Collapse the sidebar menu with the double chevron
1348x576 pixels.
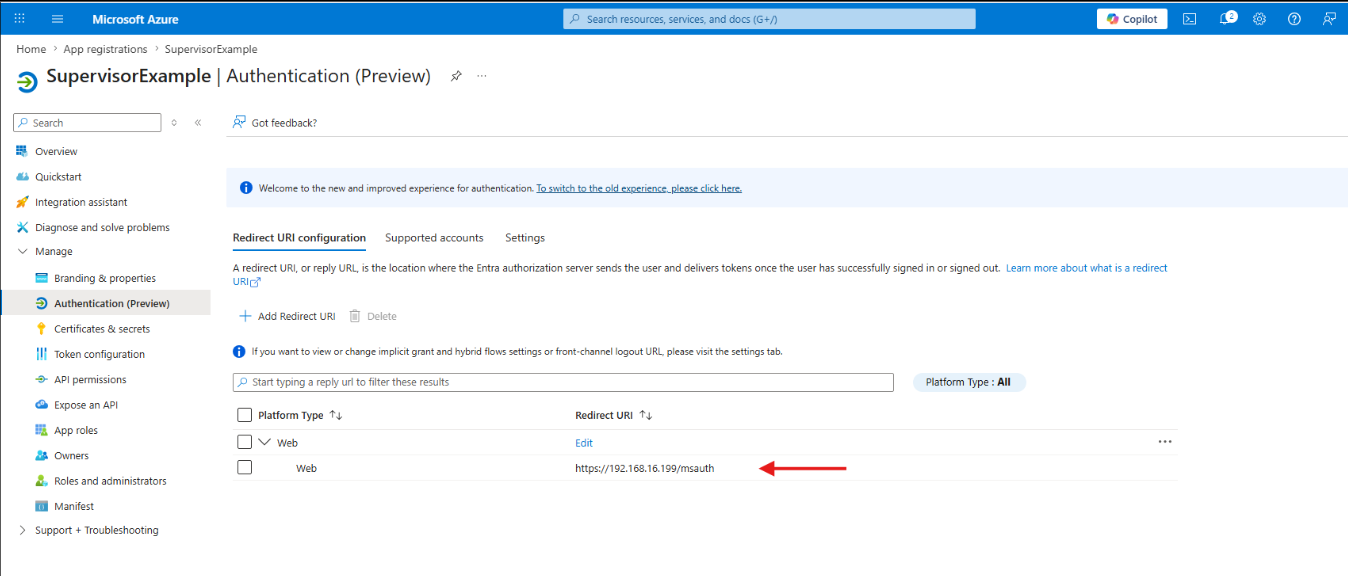198,122
